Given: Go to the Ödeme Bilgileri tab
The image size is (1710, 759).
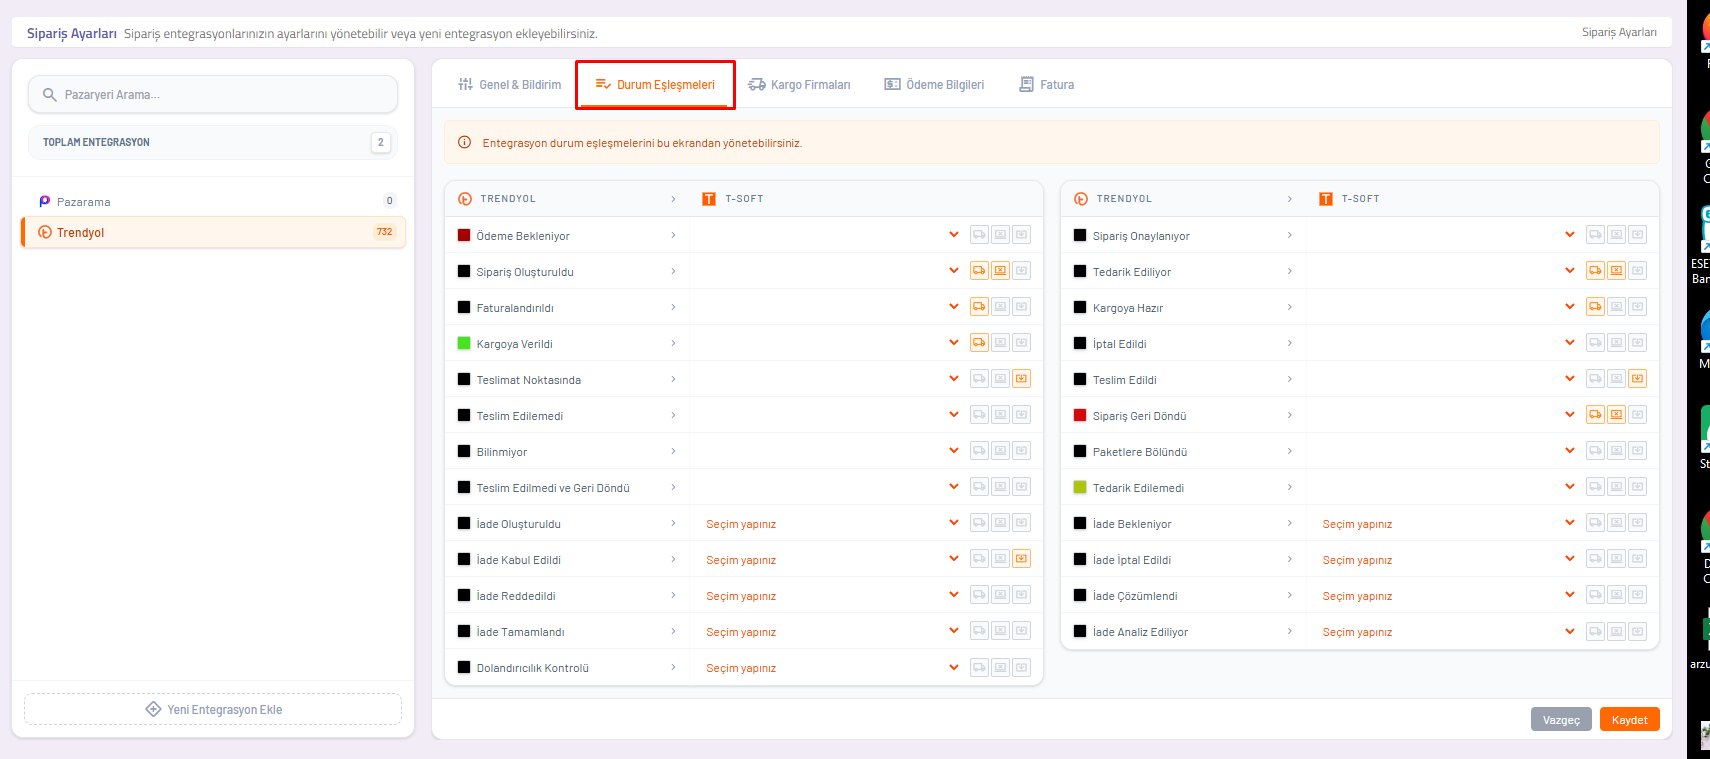Looking at the screenshot, I should click(x=934, y=85).
